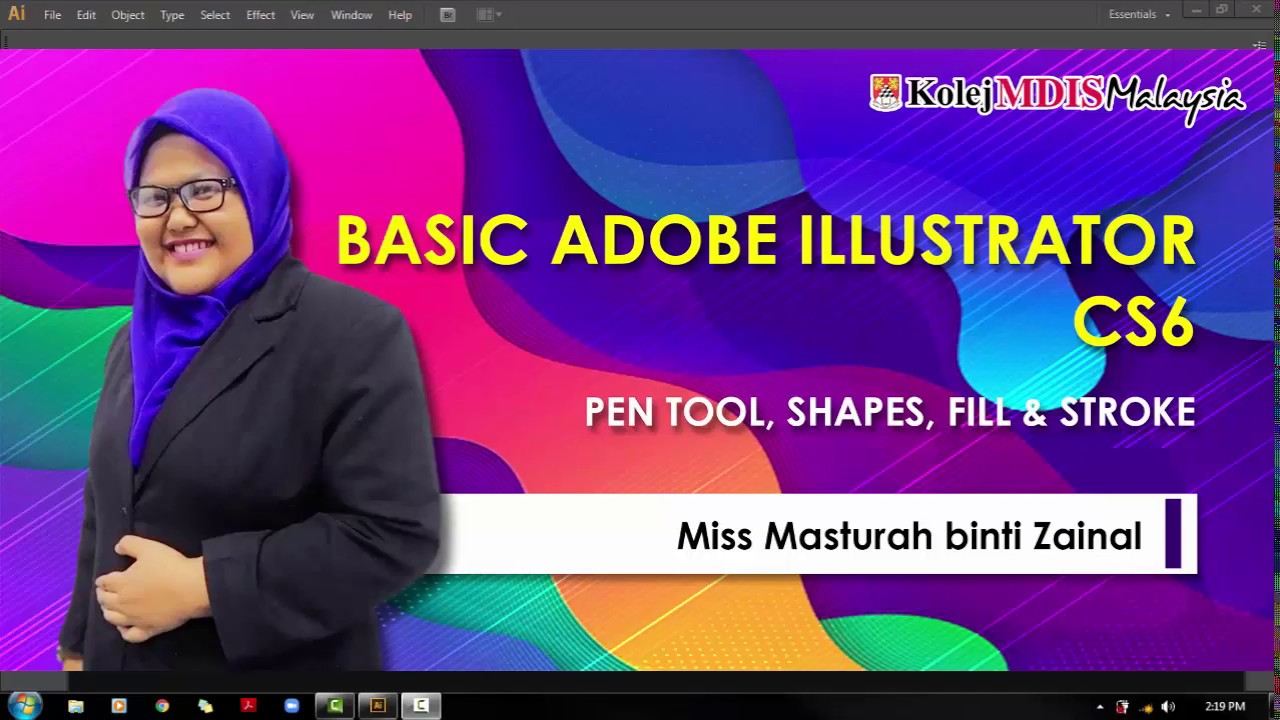
Task: Open the network status tray icon
Action: 1146,707
